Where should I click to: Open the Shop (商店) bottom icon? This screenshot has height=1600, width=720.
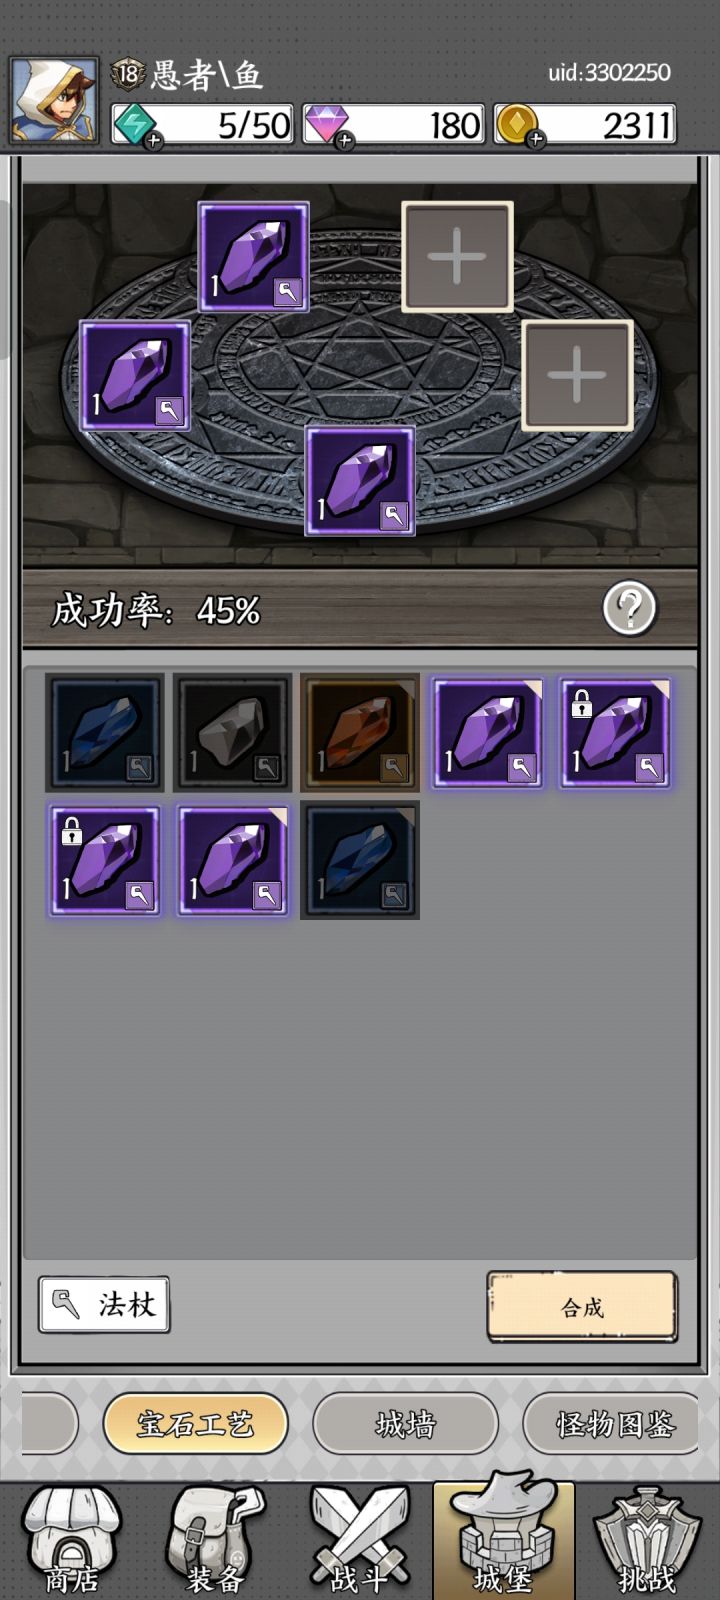[72, 1541]
